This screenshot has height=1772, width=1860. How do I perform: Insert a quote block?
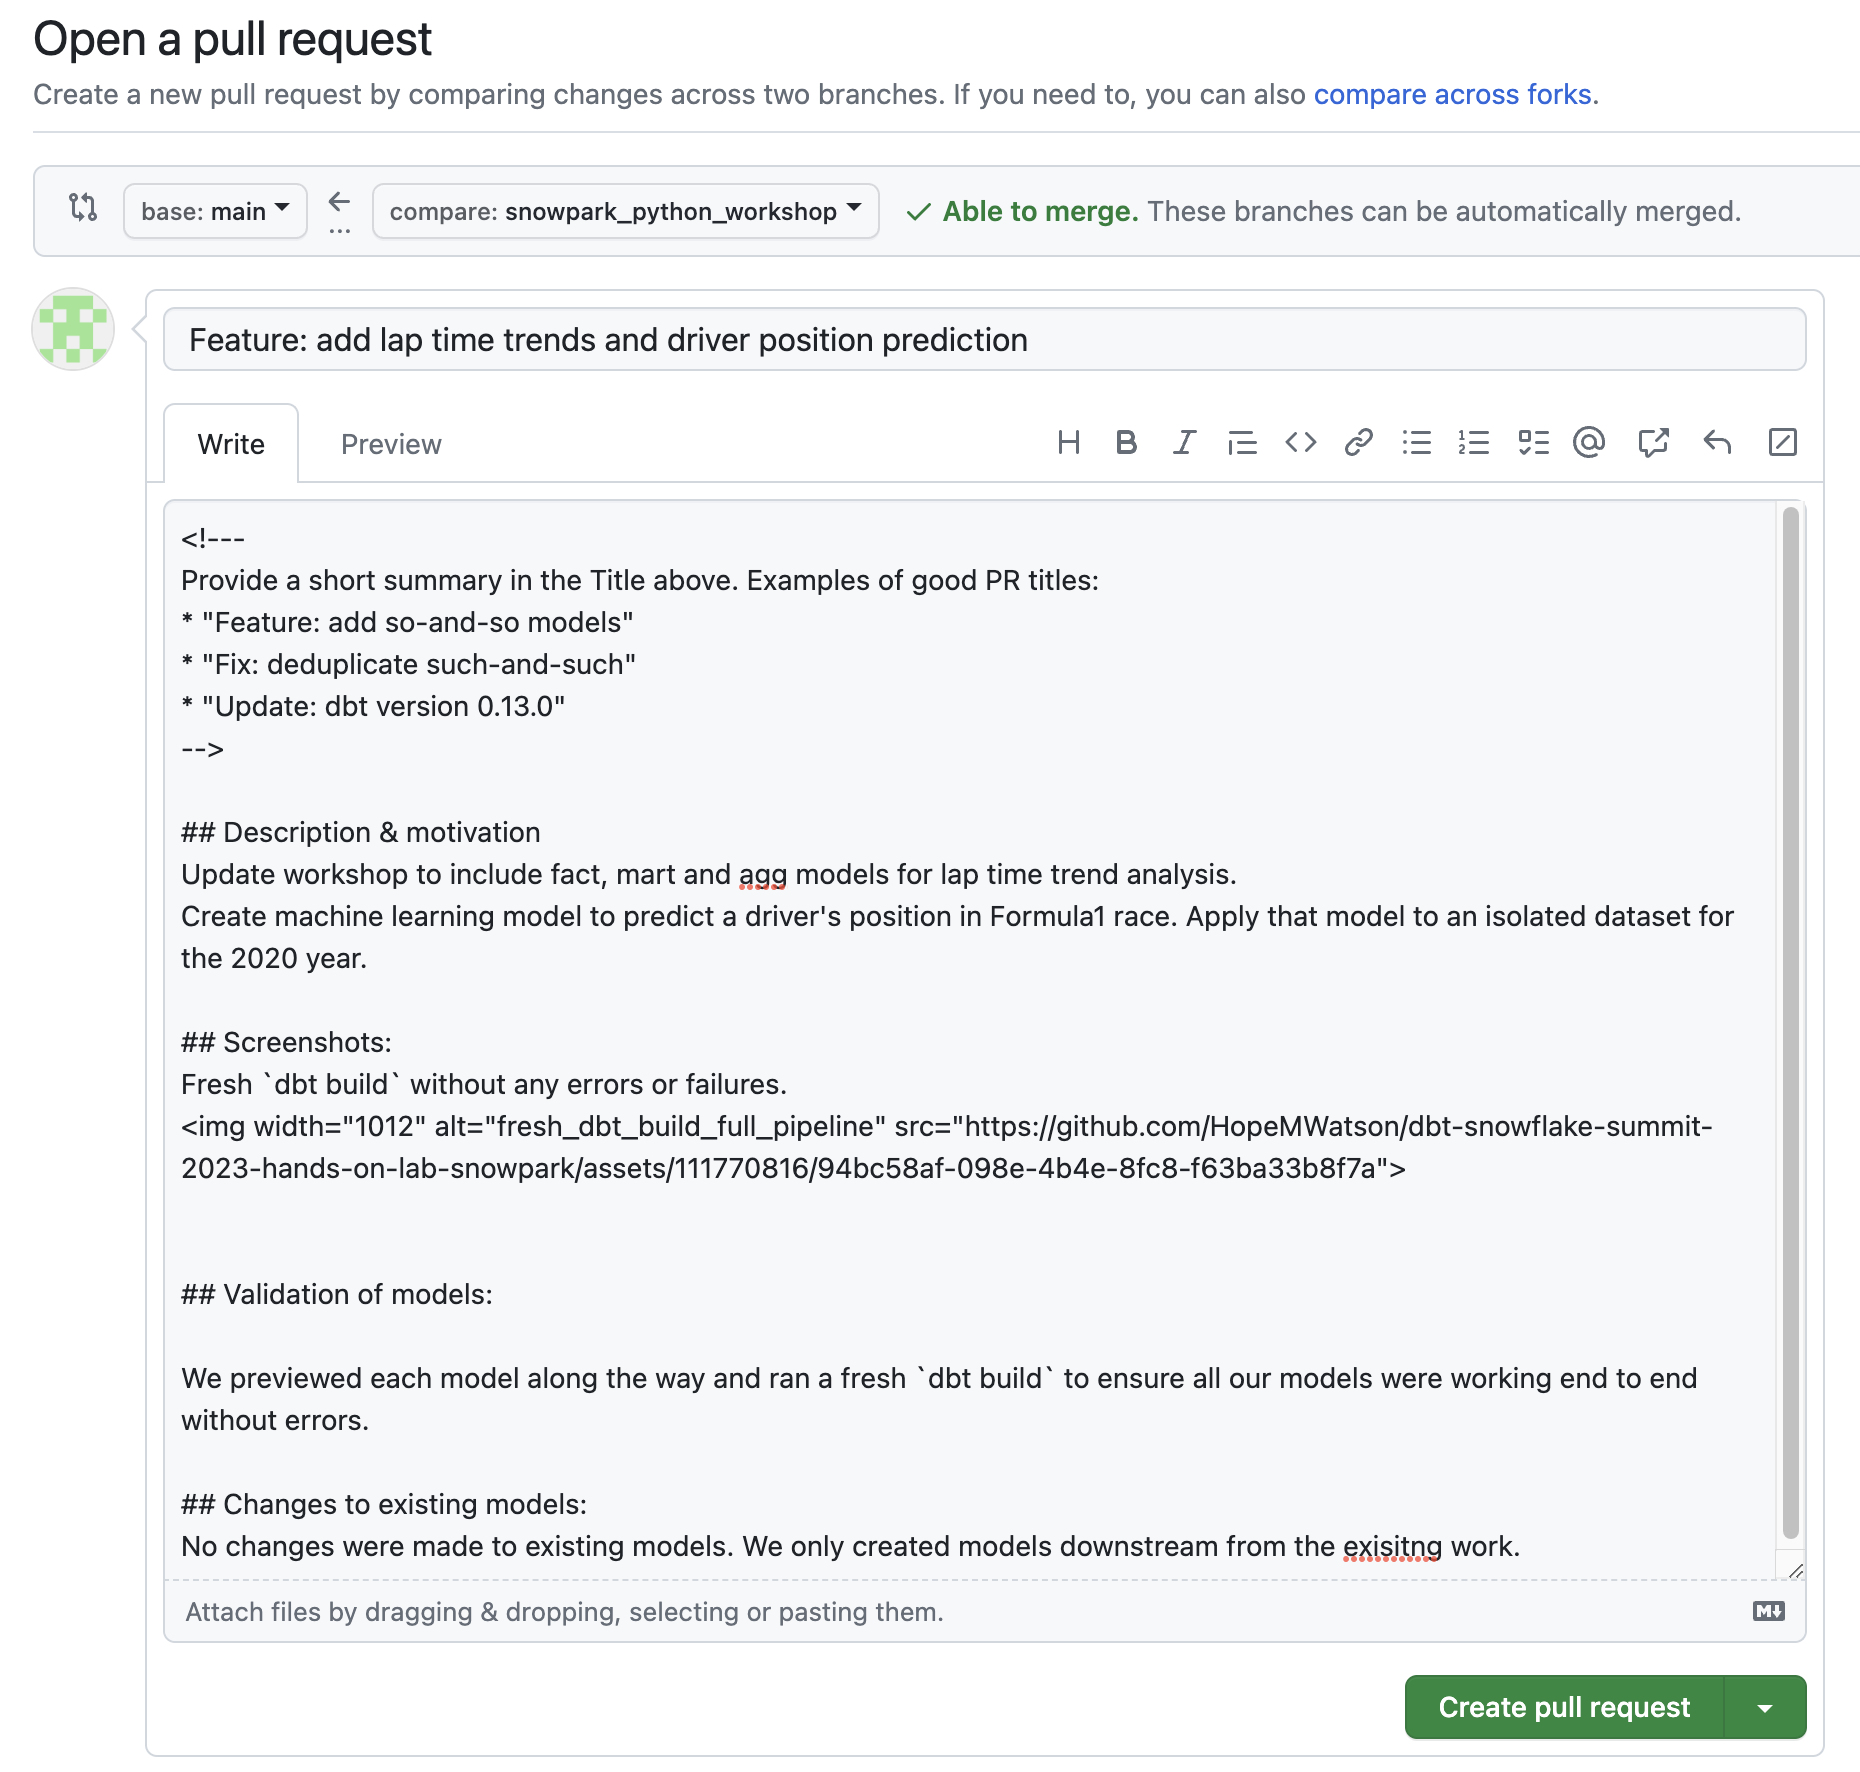pos(1241,443)
